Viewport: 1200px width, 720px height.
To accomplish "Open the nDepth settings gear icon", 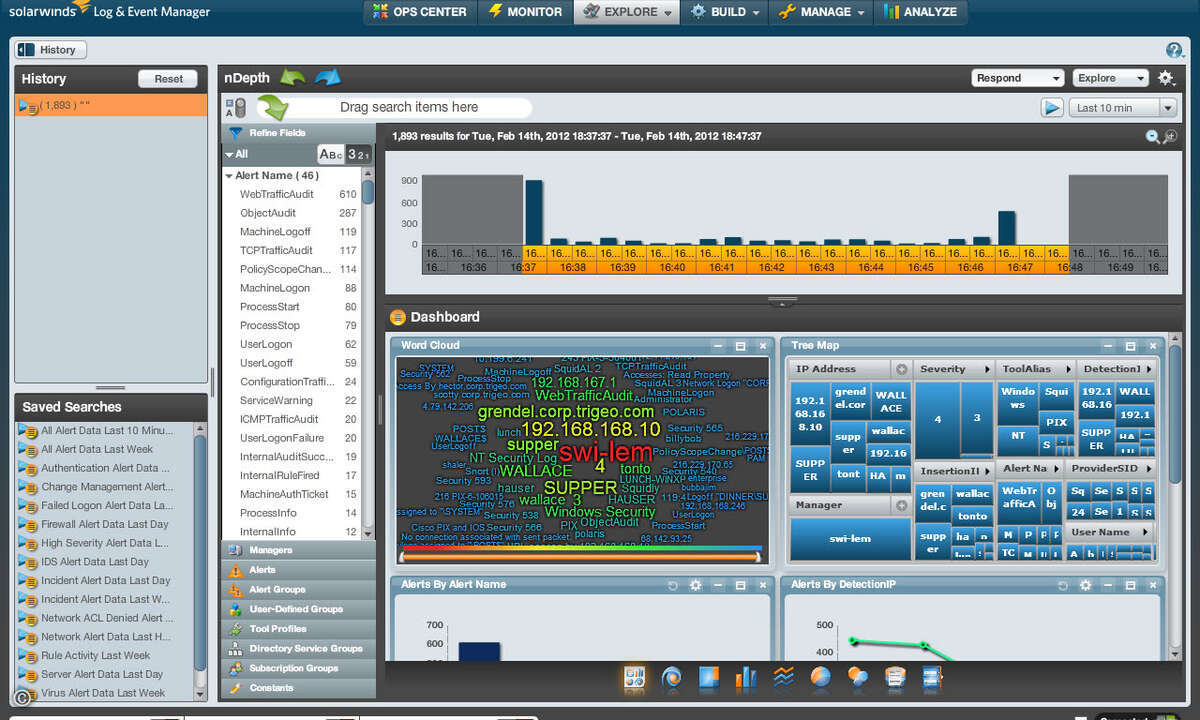I will pos(1166,78).
